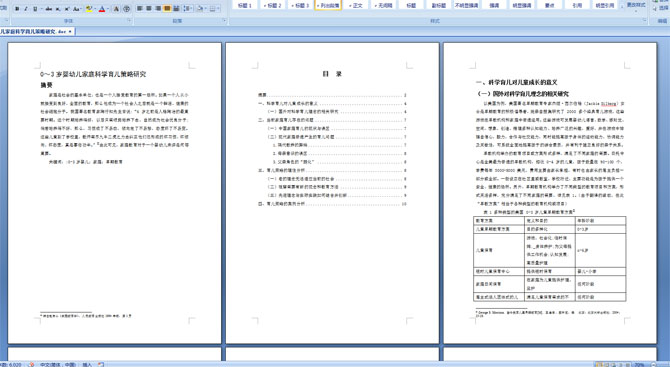Toggle Bold formatting in font group
This screenshot has height=367, width=670.
coord(17,9)
